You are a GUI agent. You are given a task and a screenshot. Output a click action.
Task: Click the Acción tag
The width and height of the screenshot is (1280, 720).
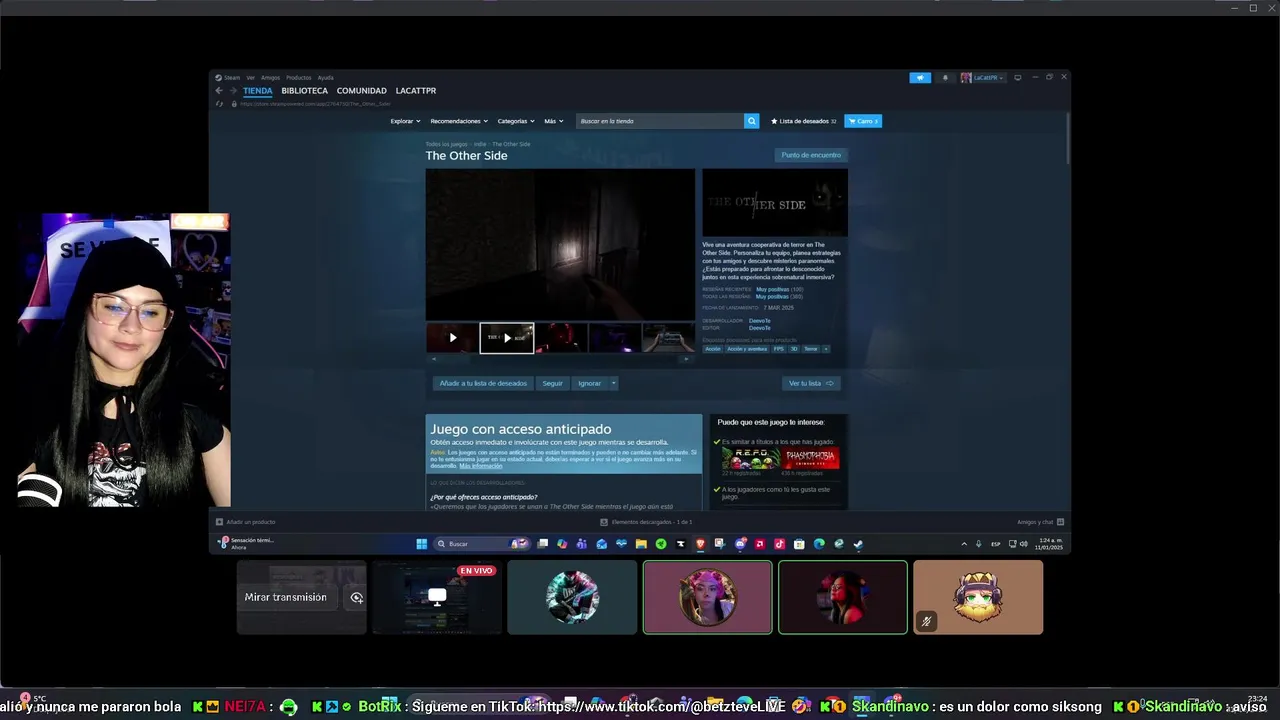click(x=712, y=349)
